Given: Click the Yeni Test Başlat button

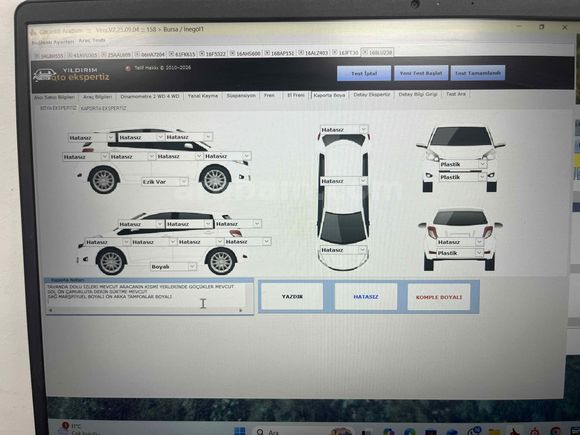Looking at the screenshot, I should click(x=421, y=73).
